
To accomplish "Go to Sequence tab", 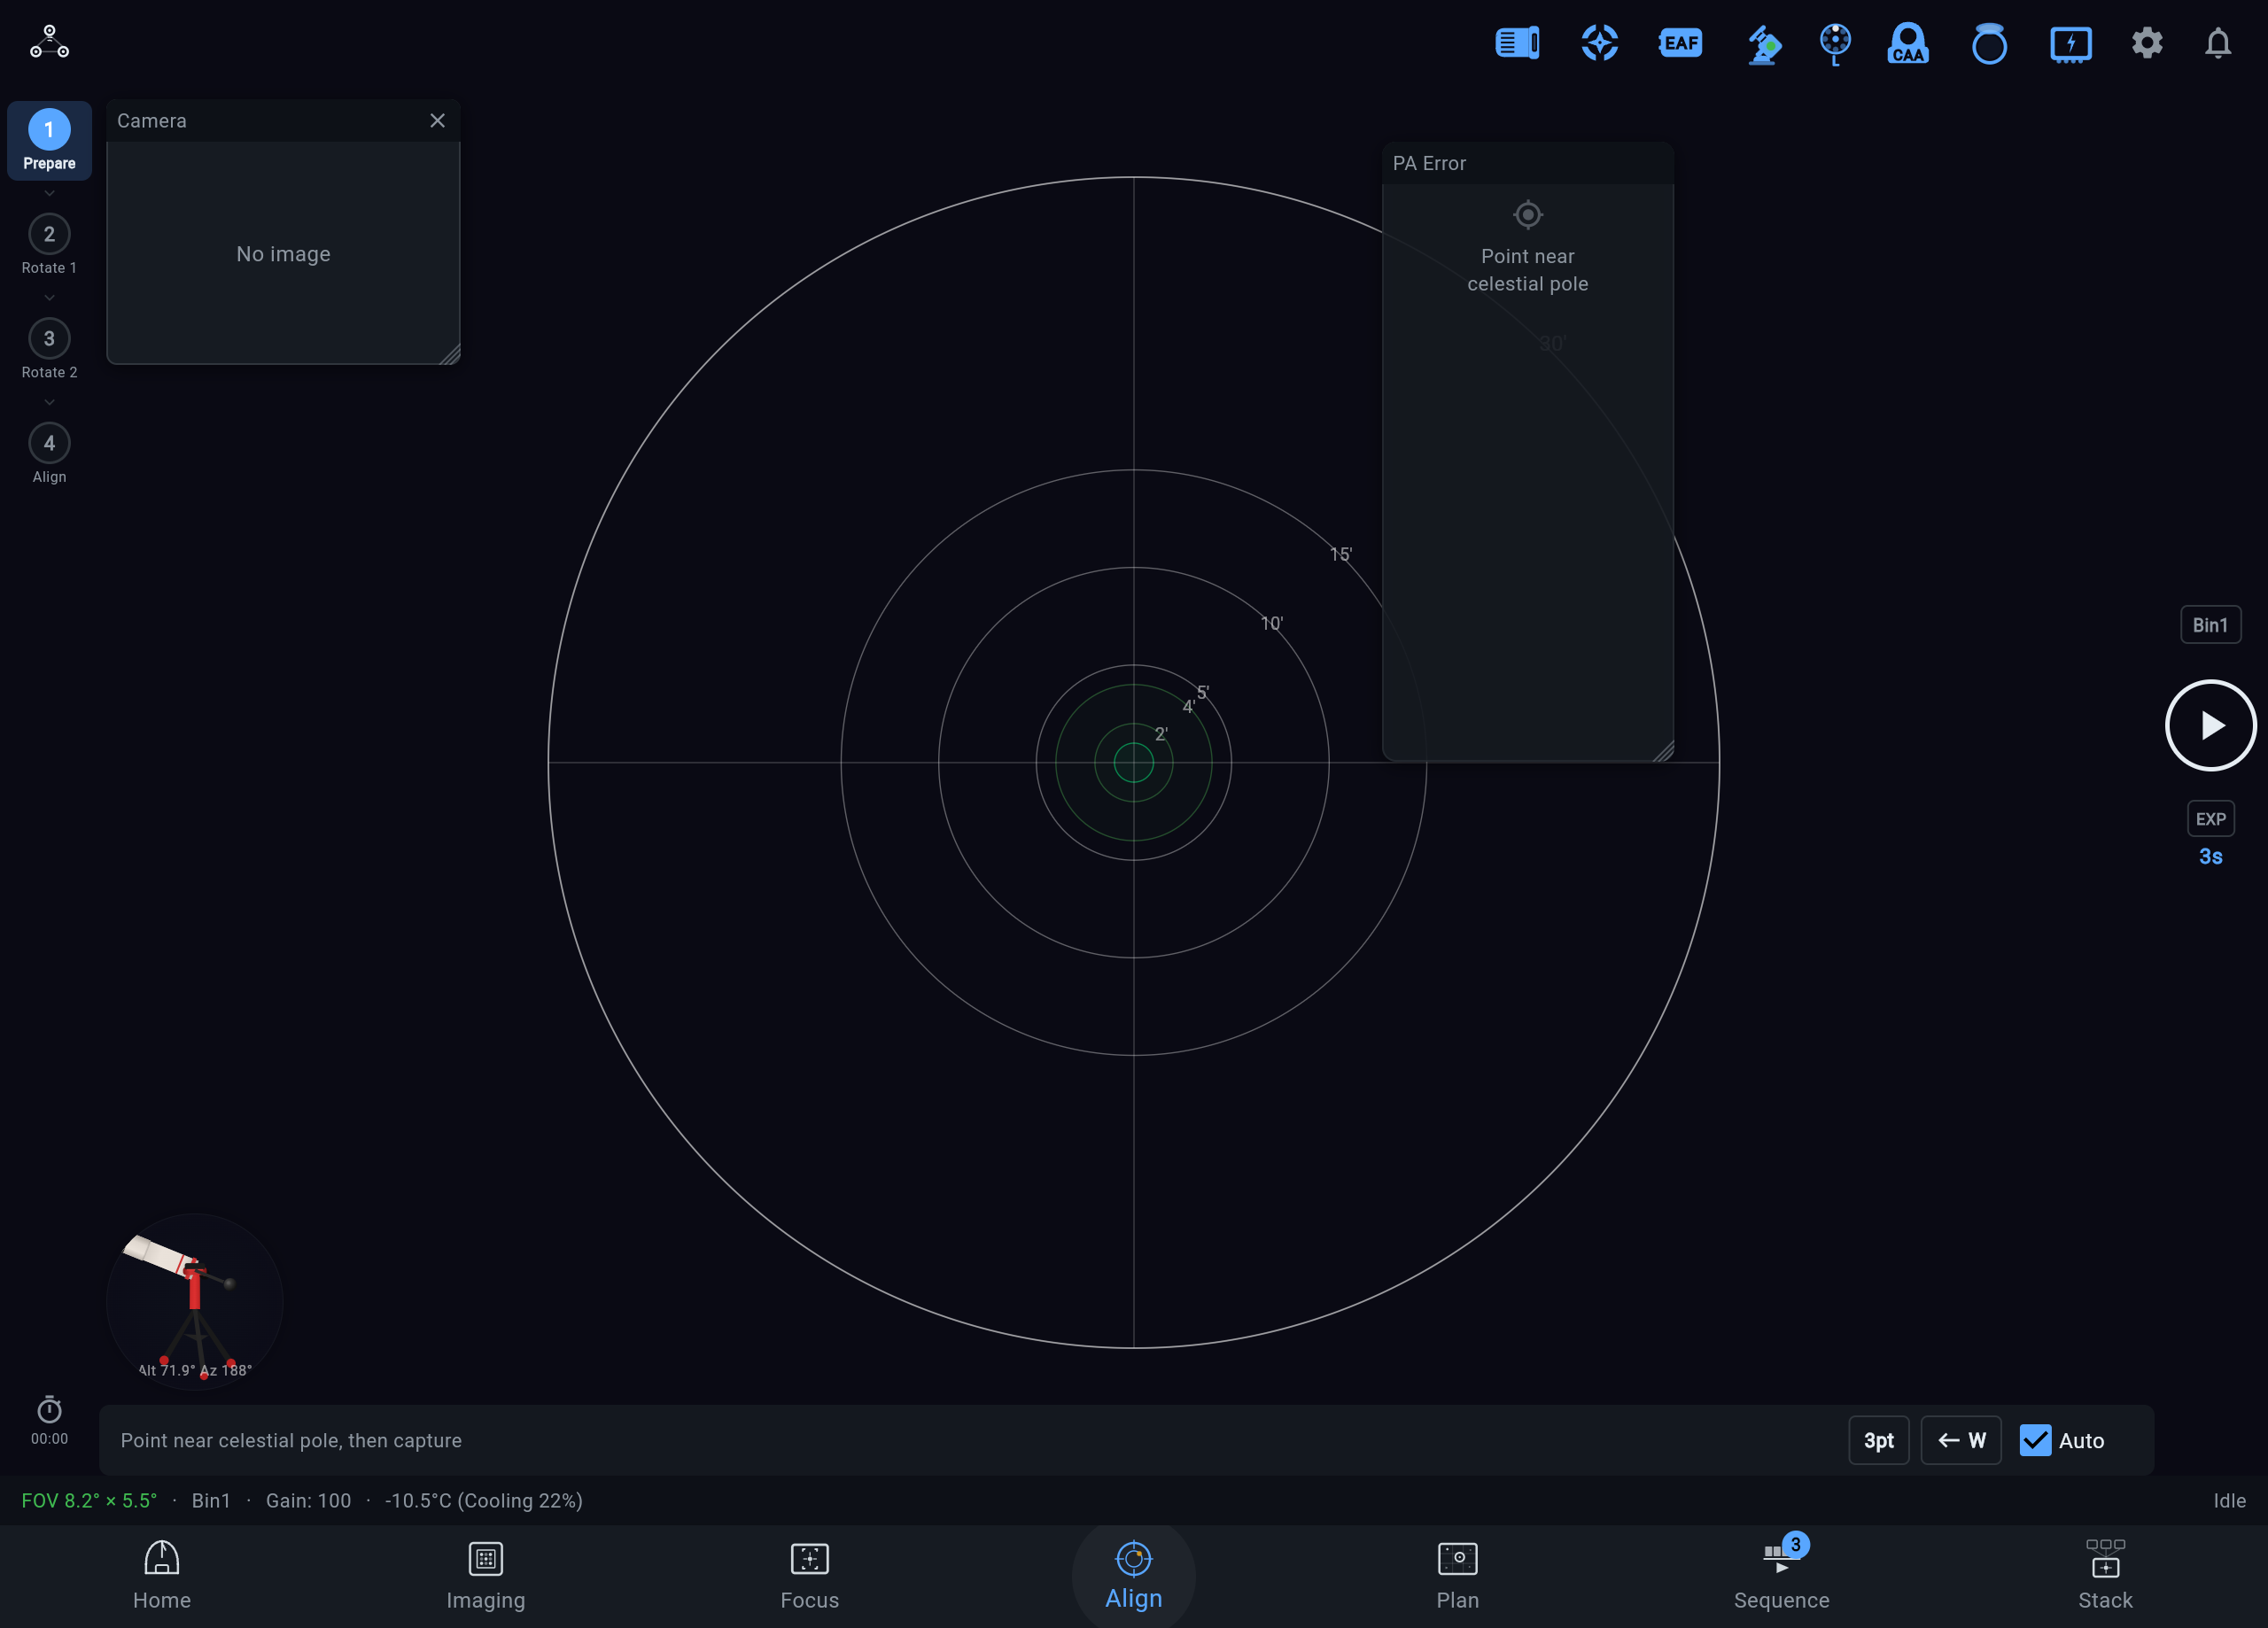I will 1782,1576.
